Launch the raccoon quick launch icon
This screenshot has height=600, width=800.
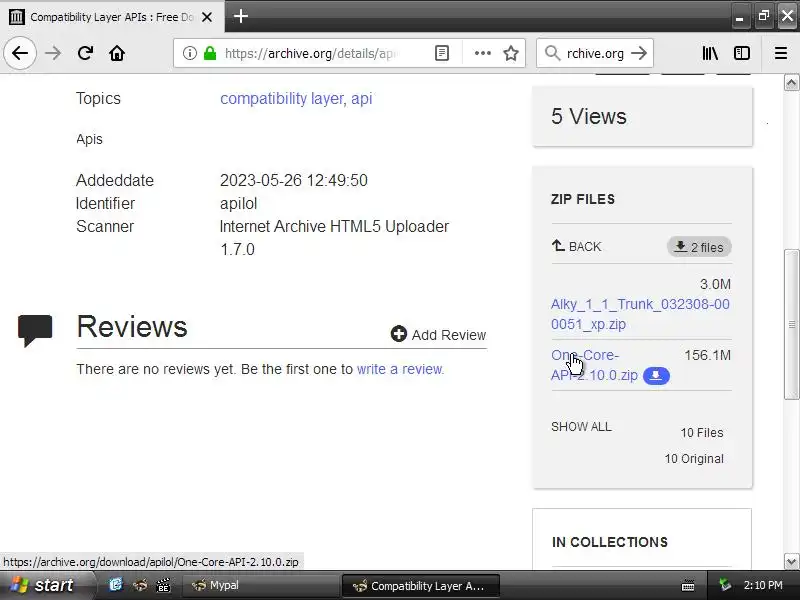pyautogui.click(x=140, y=585)
